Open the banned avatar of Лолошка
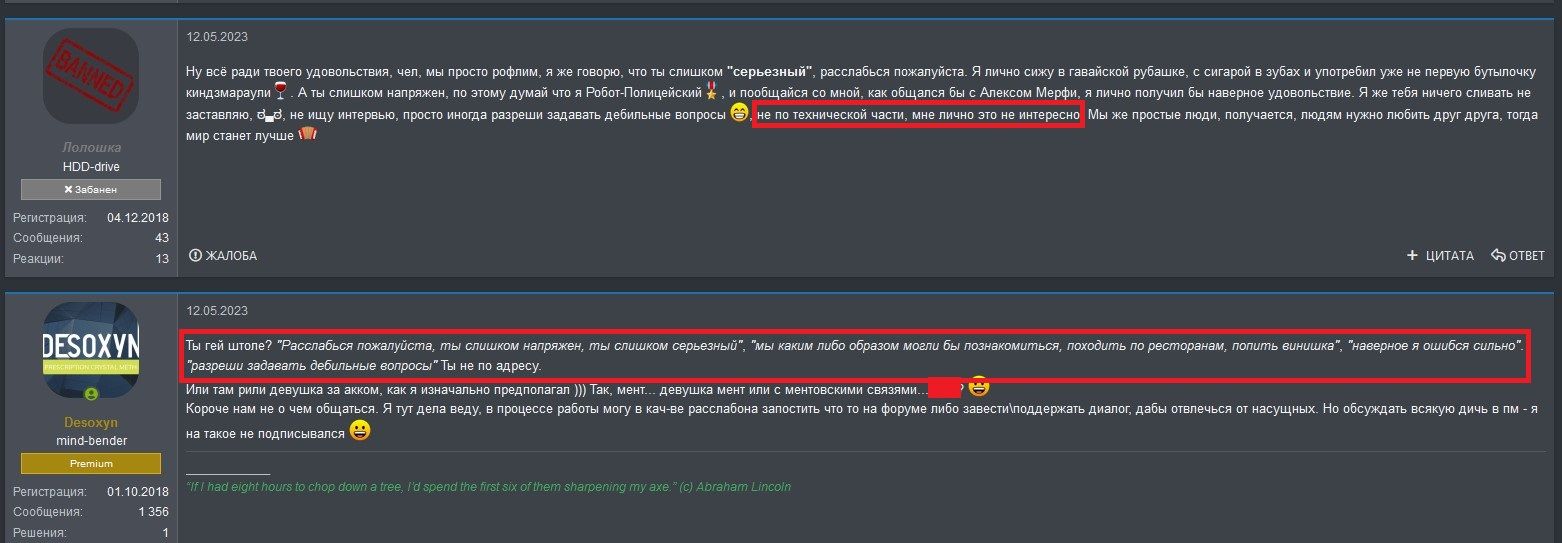This screenshot has width=1562, height=543. pos(91,76)
